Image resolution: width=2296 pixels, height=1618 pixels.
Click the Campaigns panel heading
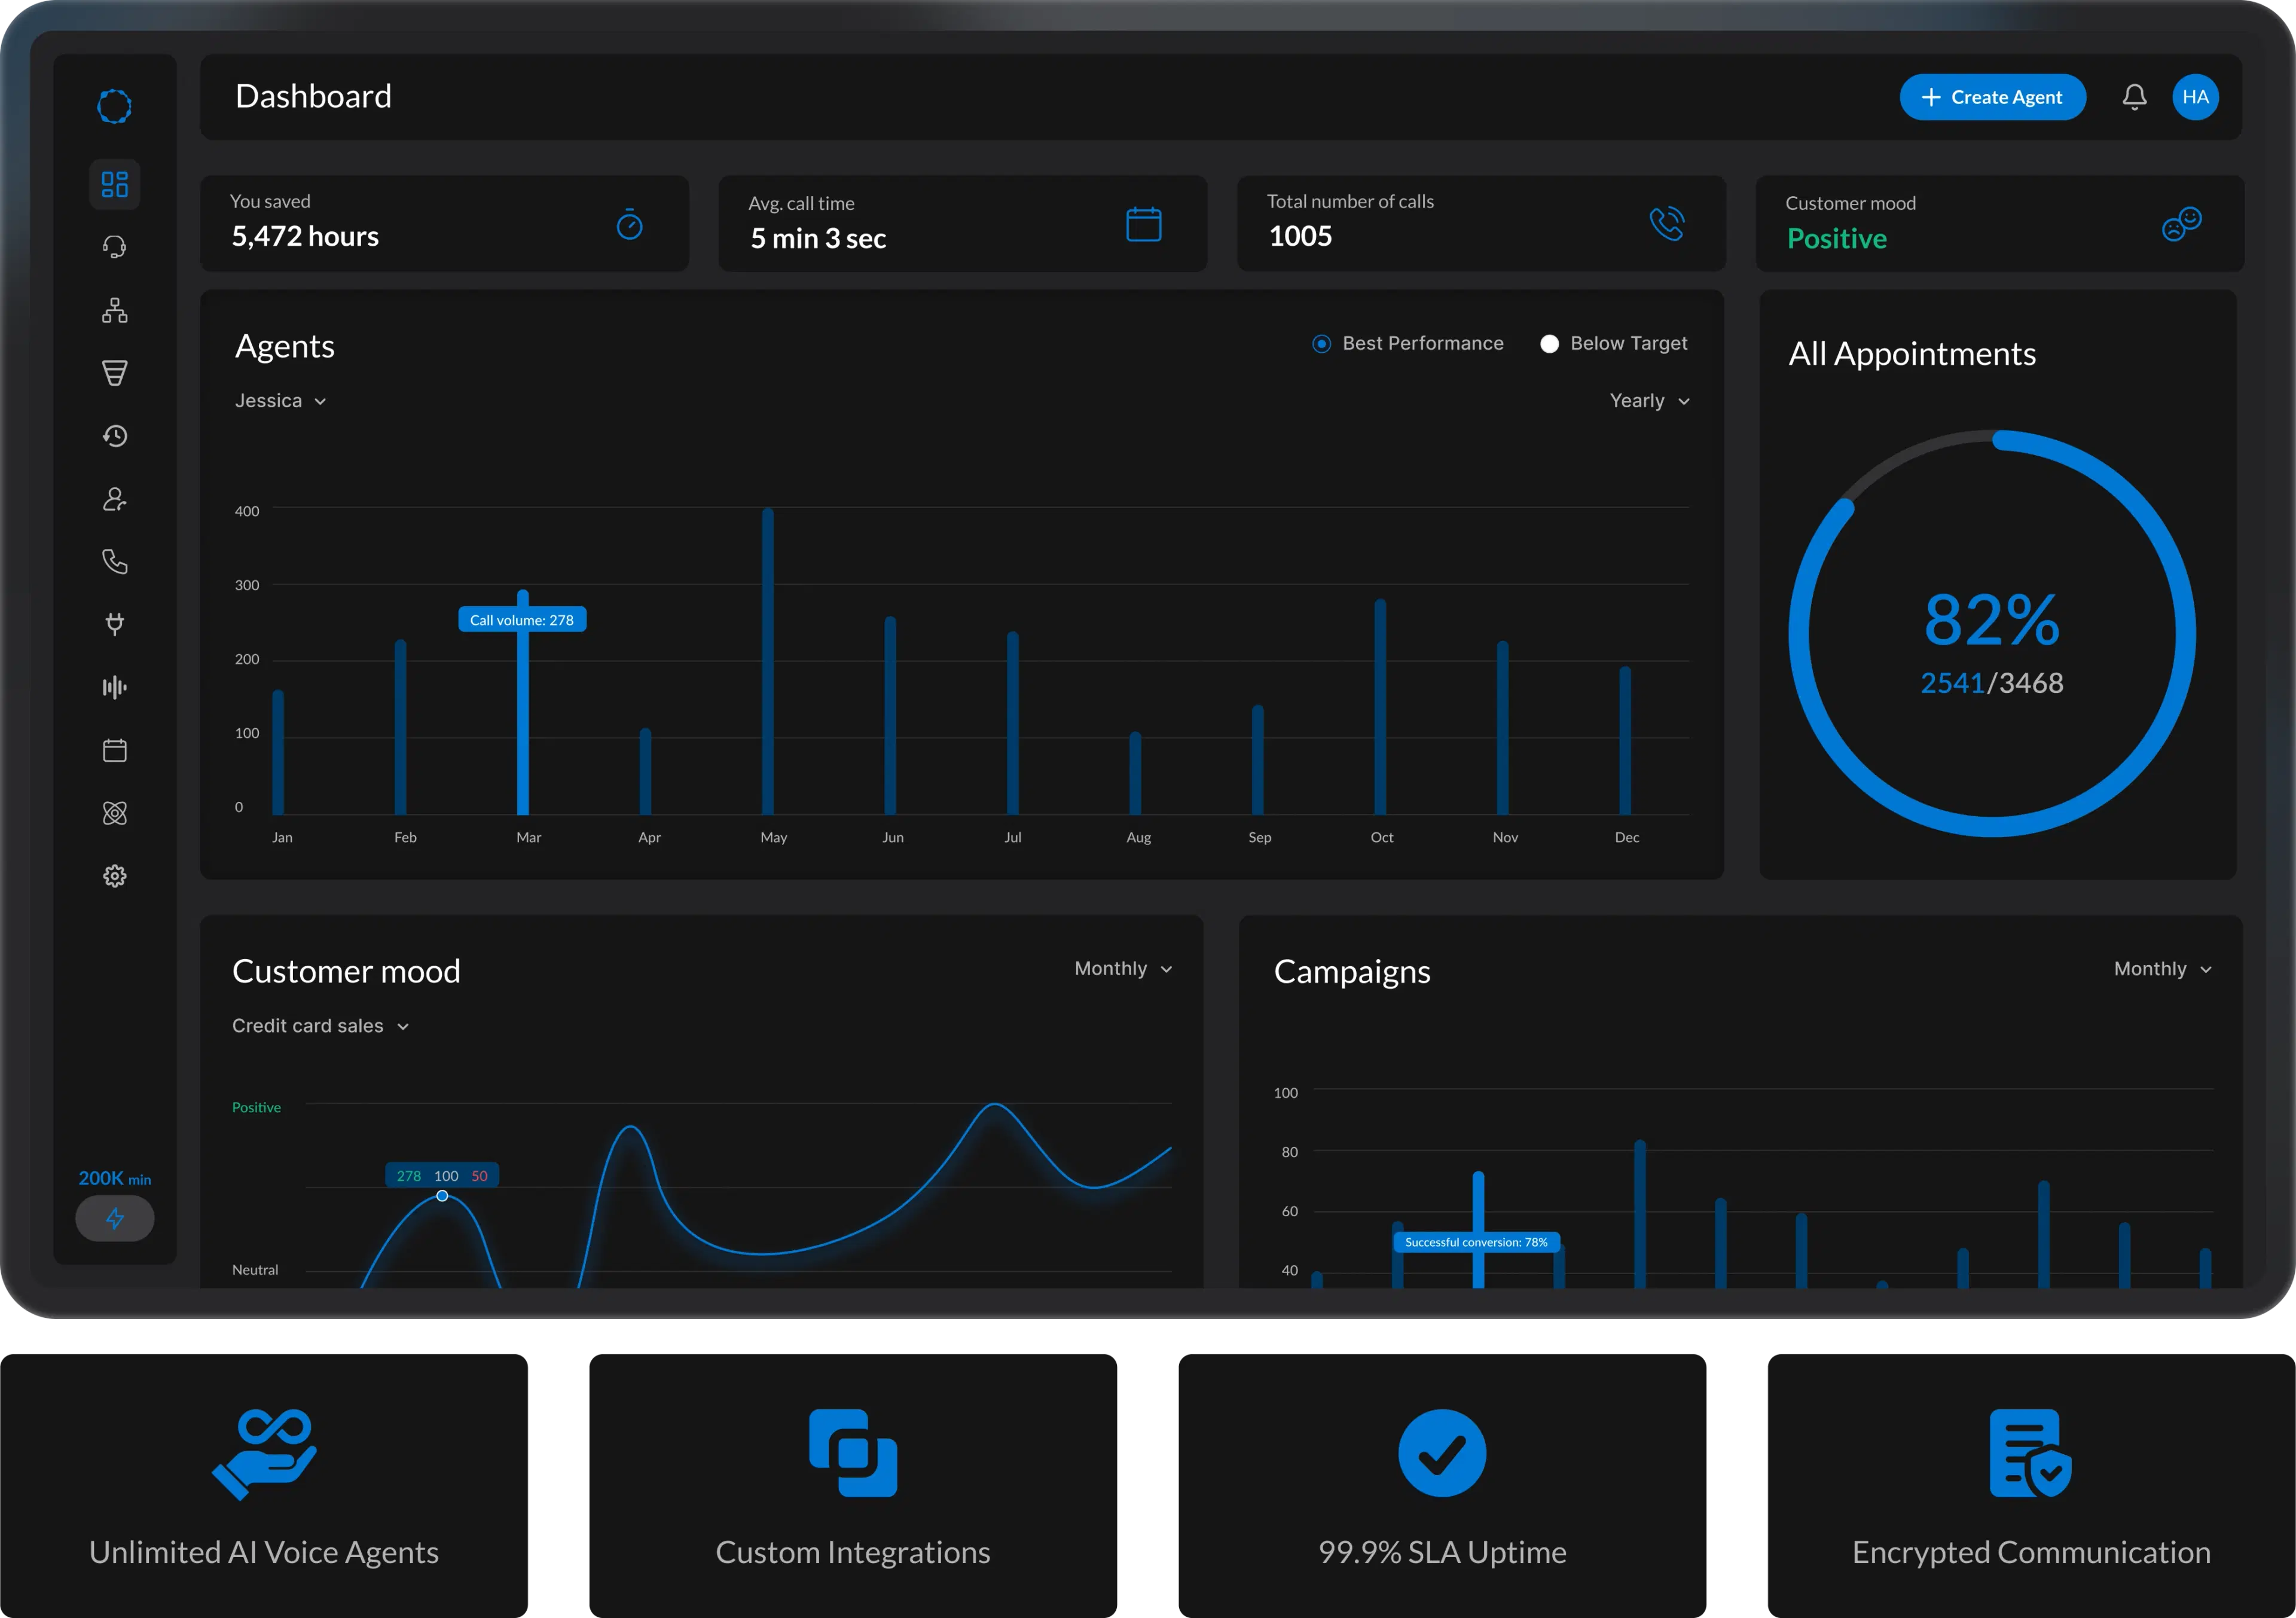1352,972
